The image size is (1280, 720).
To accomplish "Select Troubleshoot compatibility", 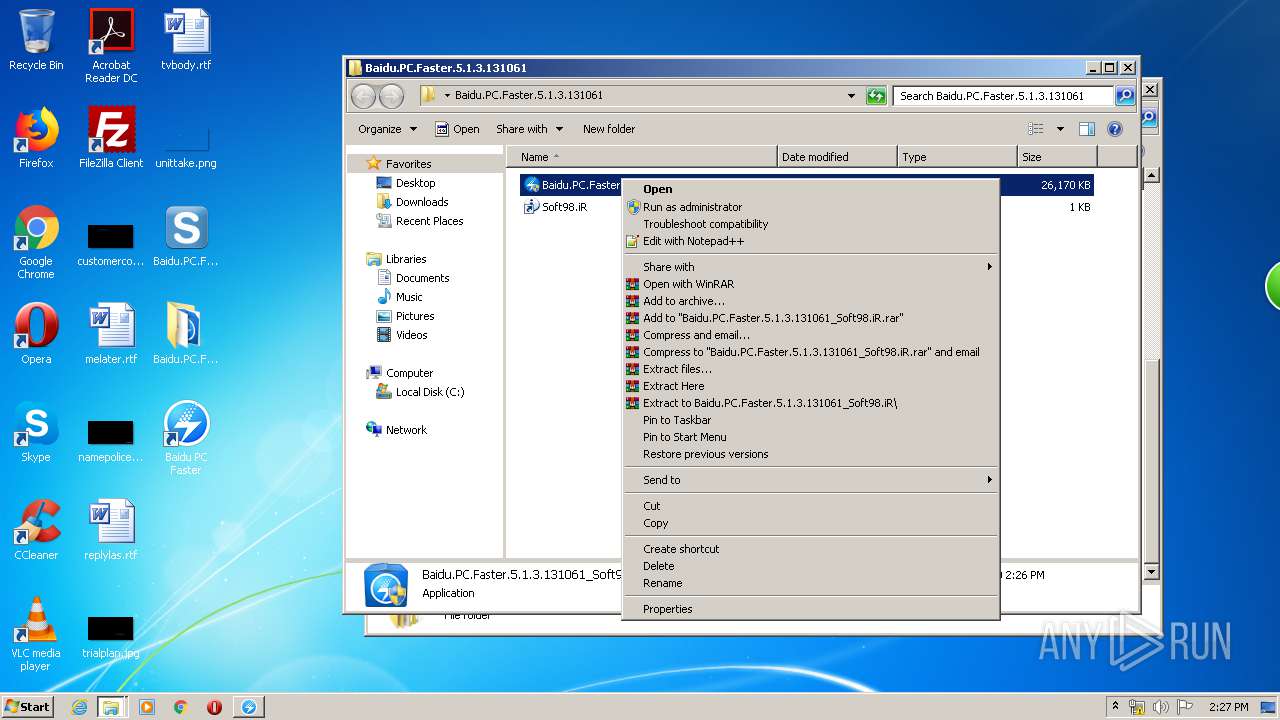I will click(x=810, y=224).
